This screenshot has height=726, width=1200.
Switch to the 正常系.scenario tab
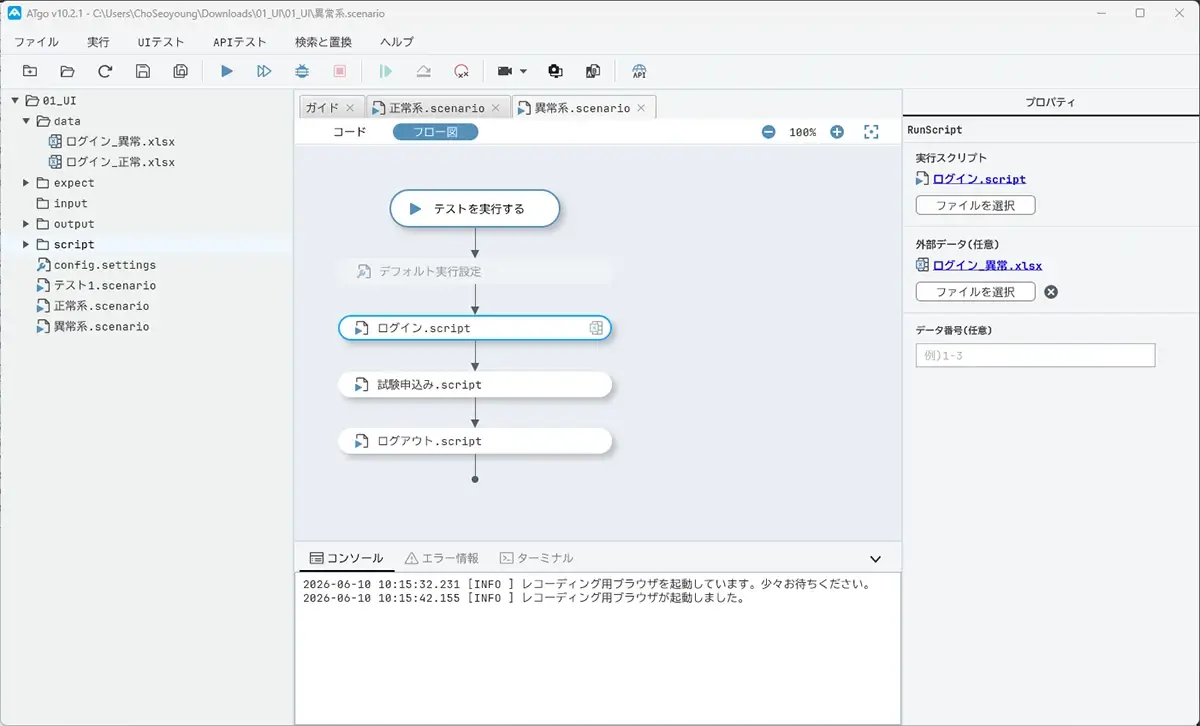coord(437,108)
